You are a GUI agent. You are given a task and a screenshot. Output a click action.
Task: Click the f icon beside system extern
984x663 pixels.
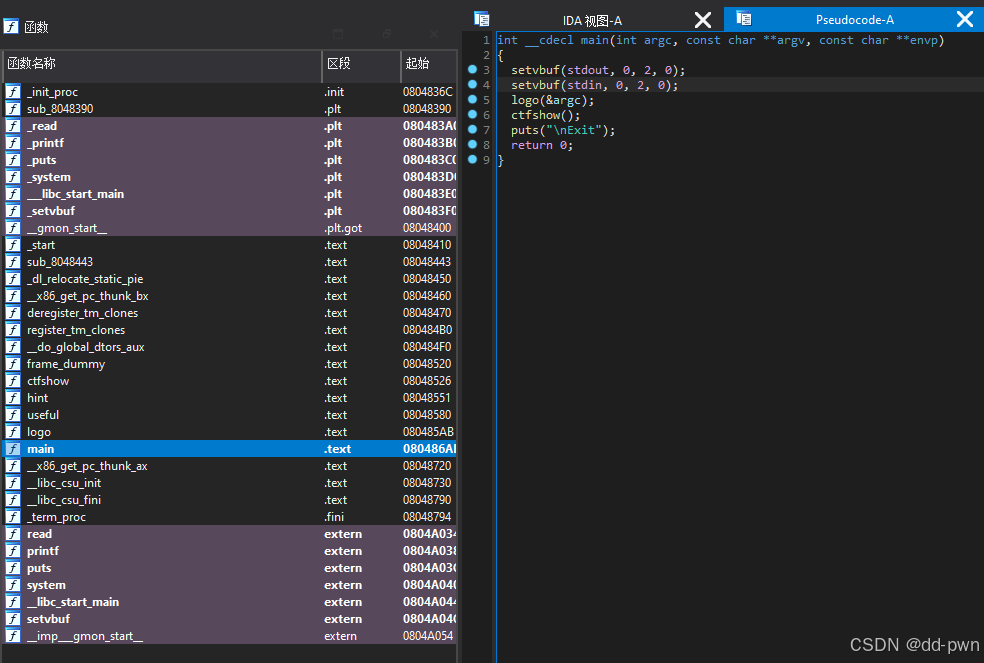point(12,585)
